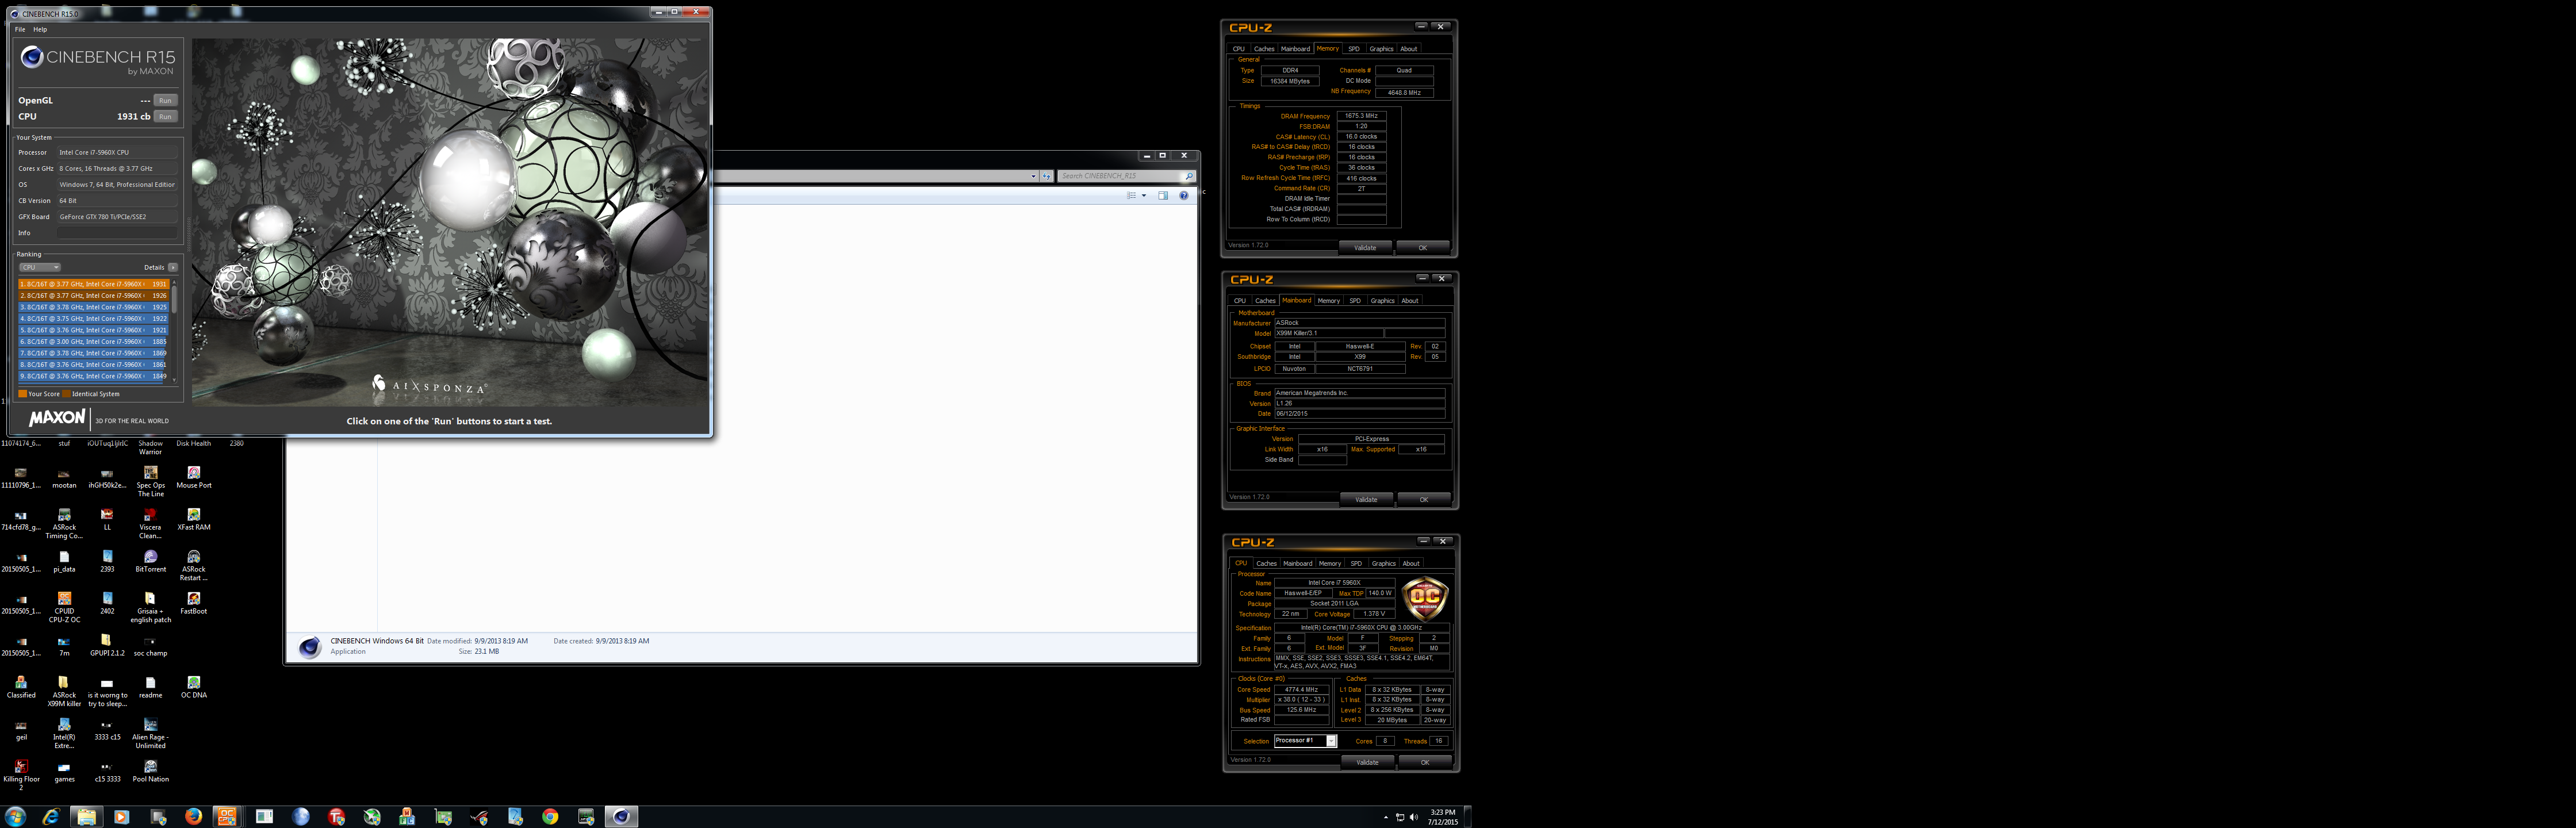Open the Grisaia + english patch folder

[151, 607]
